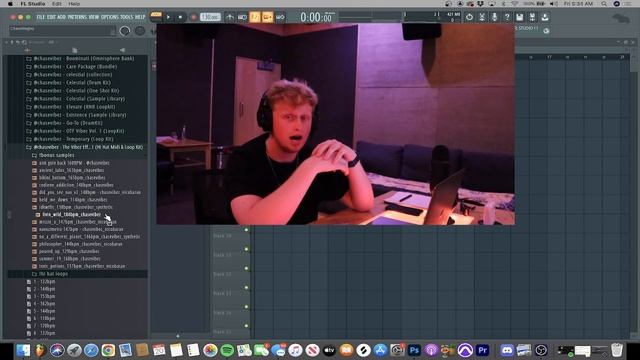Toggle the highlighted blend-recording overdub button
640x360 pixels.
coord(267,17)
